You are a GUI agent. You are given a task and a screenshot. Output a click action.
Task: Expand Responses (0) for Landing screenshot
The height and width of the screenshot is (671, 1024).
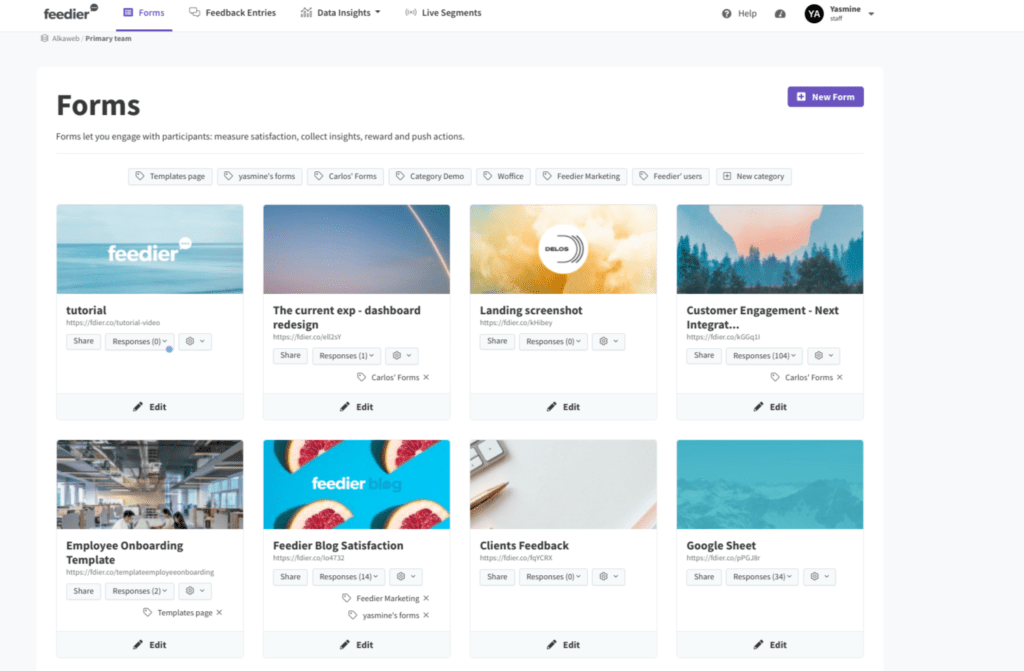553,341
